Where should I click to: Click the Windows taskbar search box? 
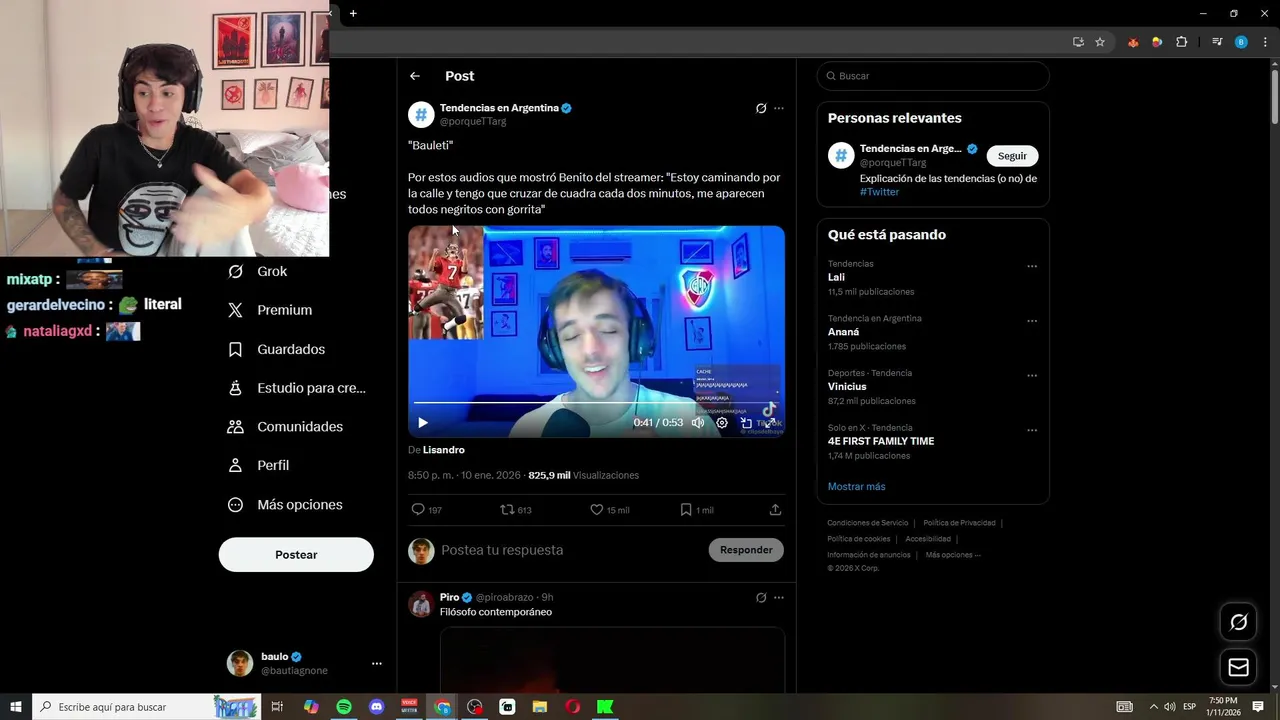point(147,707)
